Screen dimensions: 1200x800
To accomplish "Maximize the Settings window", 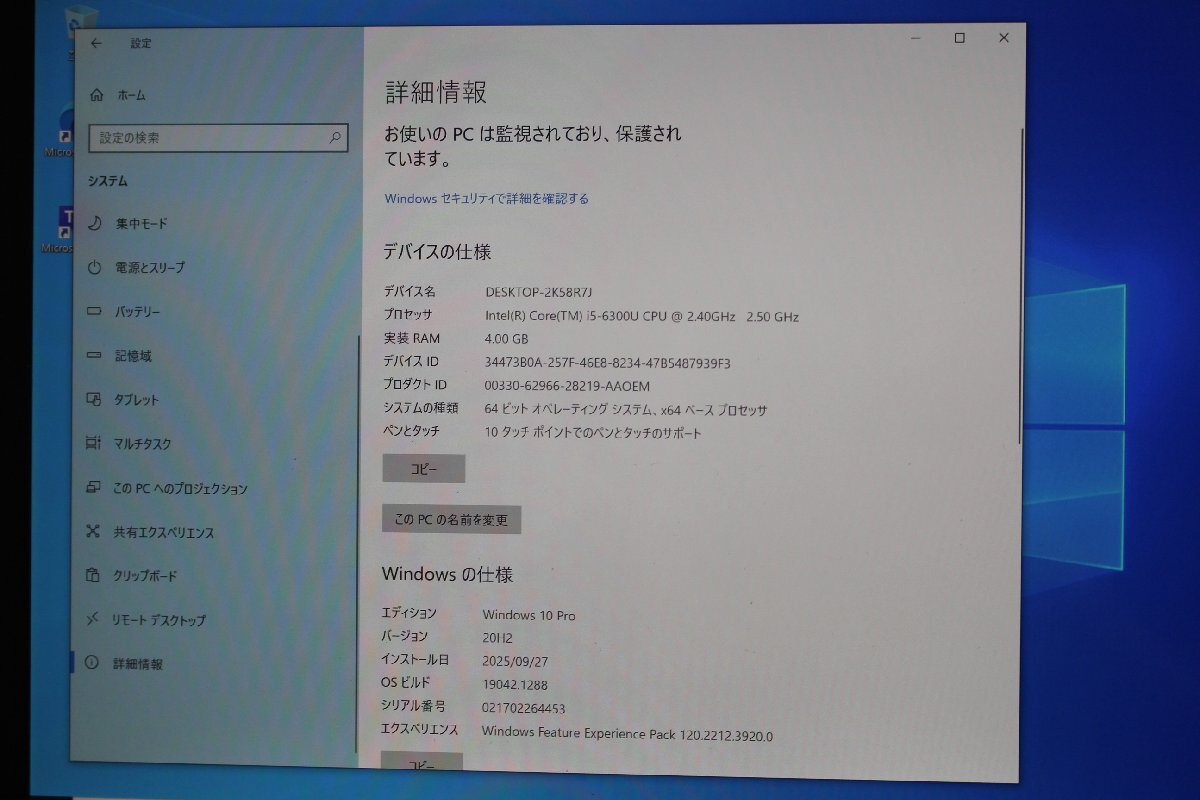I will [959, 38].
